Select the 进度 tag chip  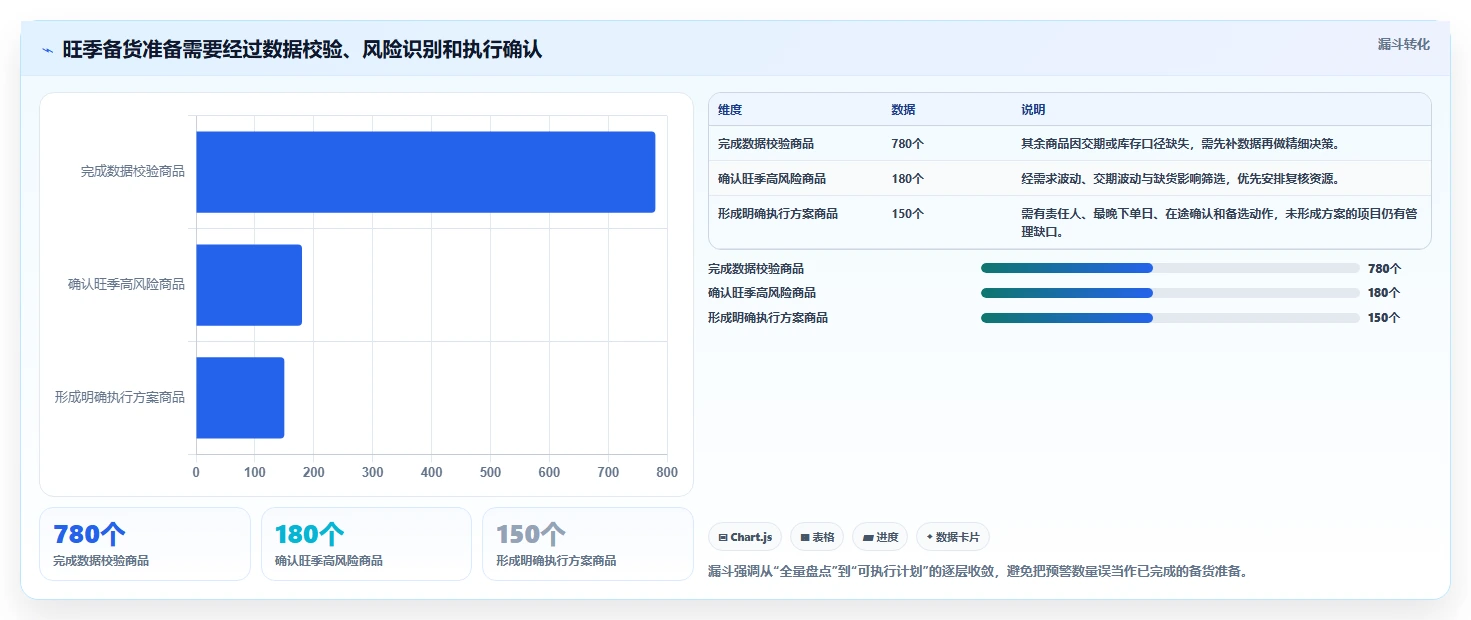click(x=880, y=537)
